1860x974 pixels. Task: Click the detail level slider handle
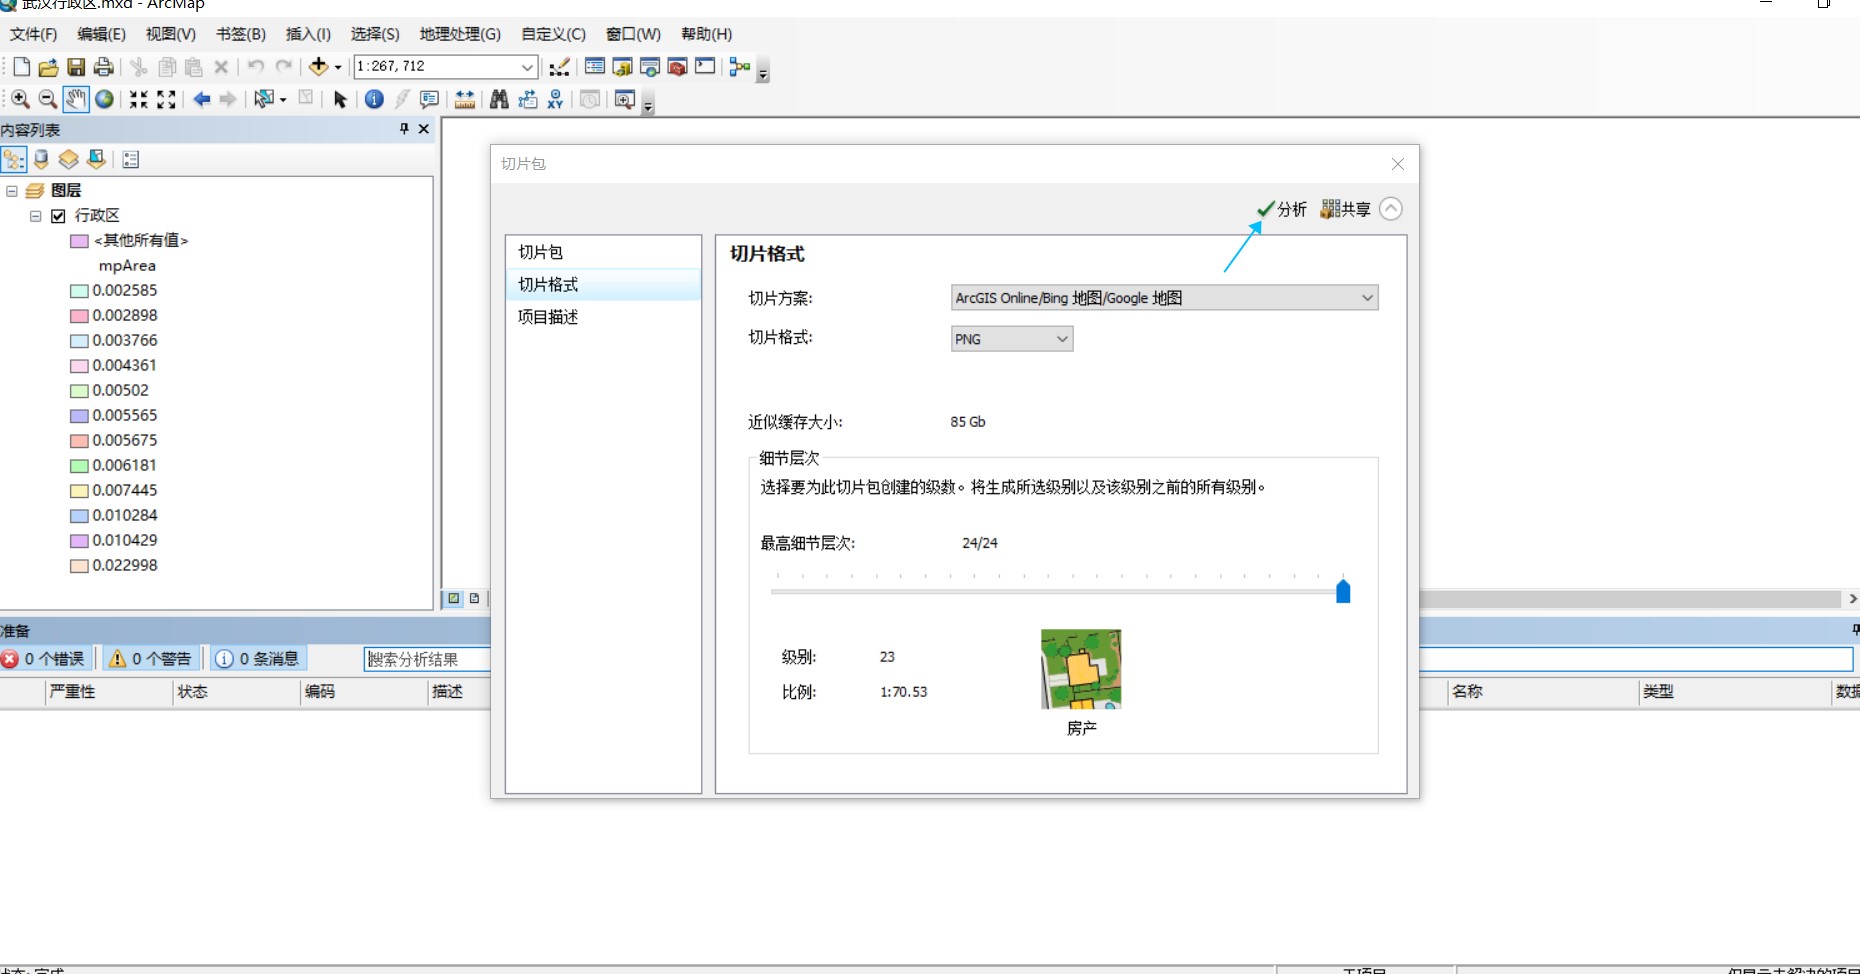(x=1342, y=591)
